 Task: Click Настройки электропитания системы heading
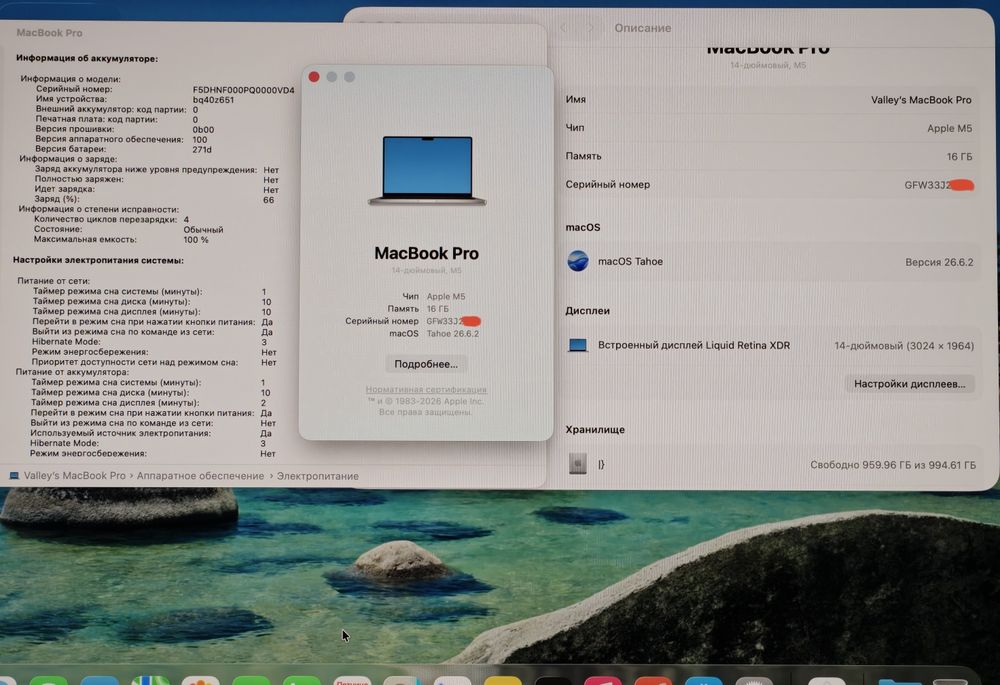tap(98, 260)
